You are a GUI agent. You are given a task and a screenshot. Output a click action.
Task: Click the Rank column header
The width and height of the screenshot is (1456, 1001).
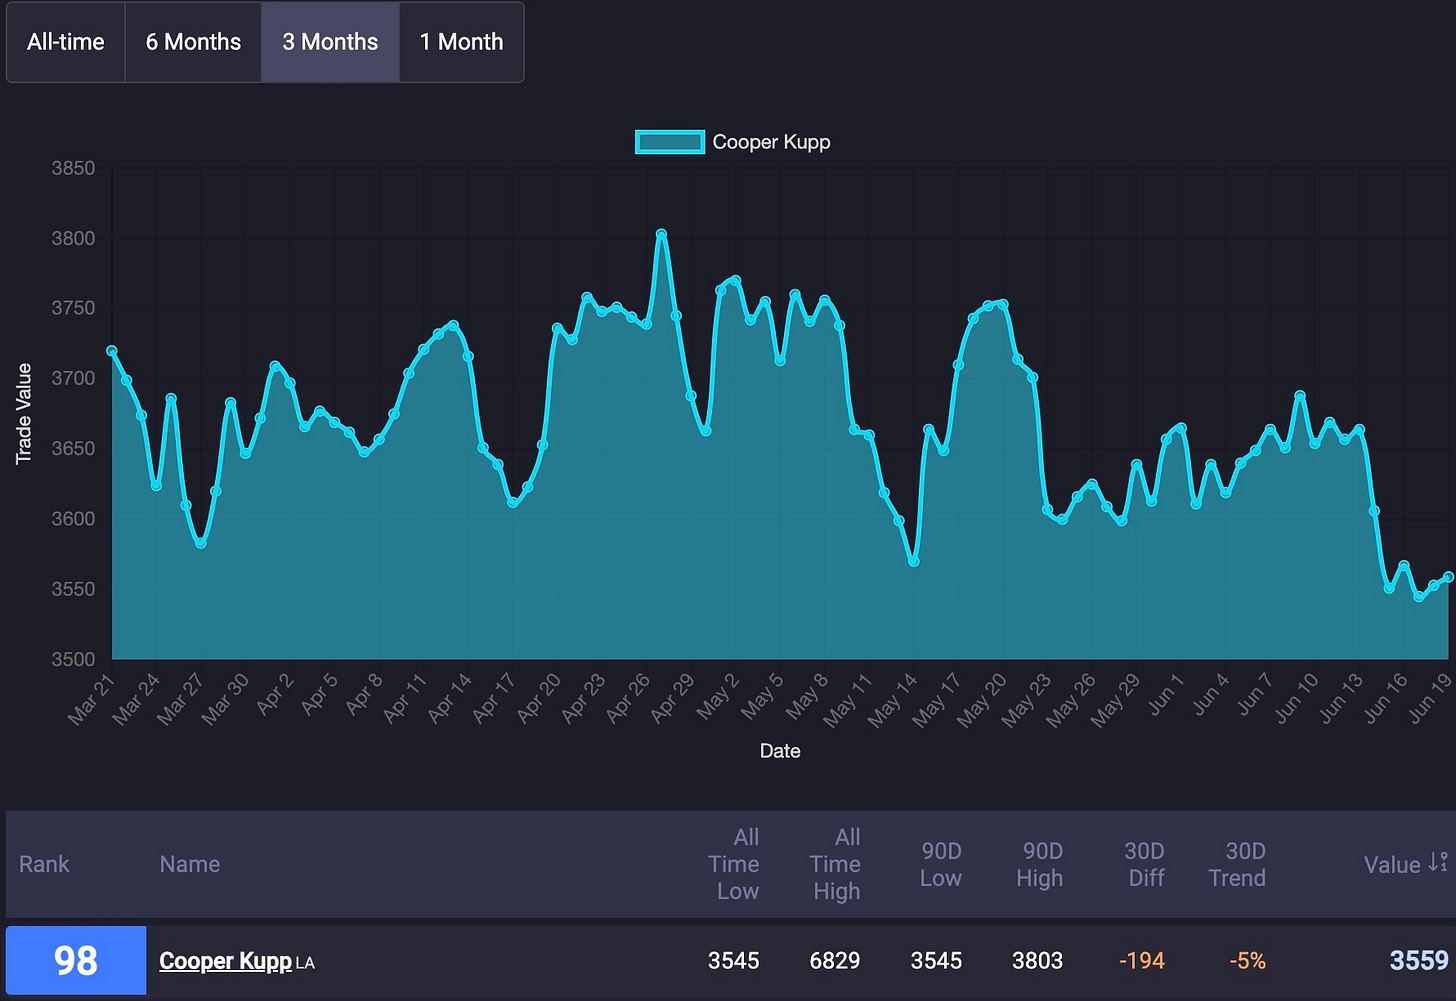tap(44, 864)
